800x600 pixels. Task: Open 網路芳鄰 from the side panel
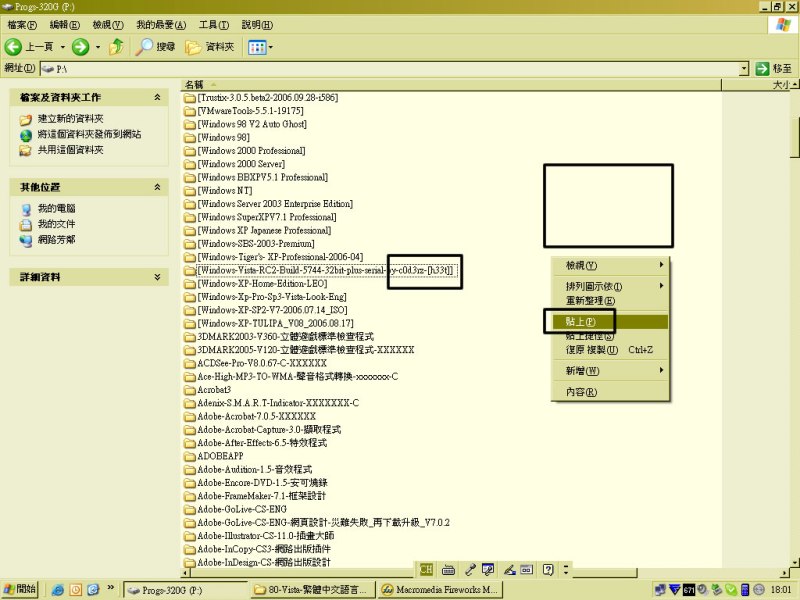pyautogui.click(x=56, y=240)
